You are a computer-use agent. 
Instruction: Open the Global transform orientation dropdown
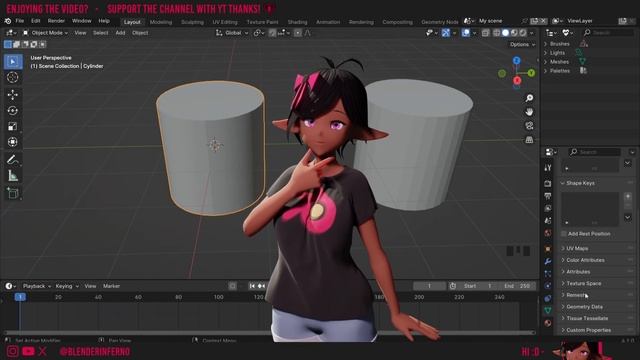pos(232,33)
